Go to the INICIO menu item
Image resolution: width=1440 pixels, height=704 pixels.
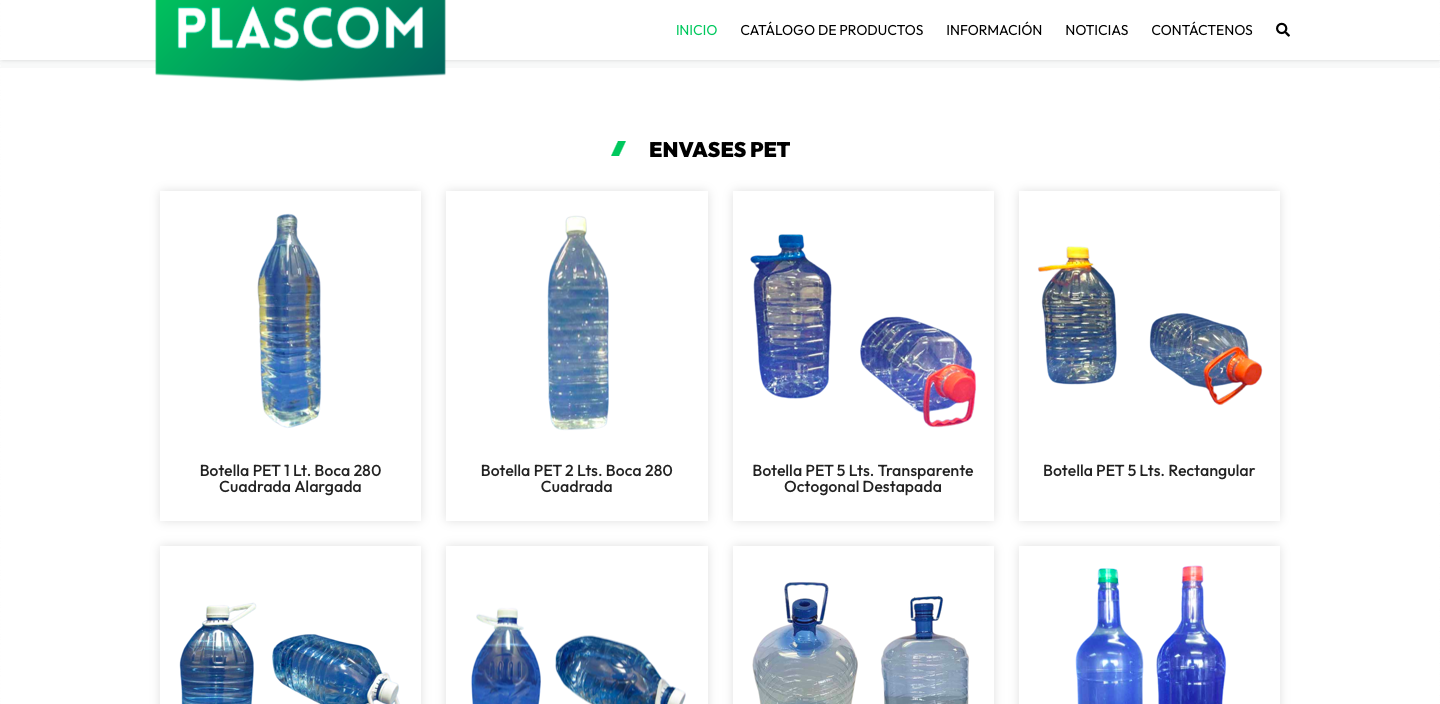pos(696,30)
